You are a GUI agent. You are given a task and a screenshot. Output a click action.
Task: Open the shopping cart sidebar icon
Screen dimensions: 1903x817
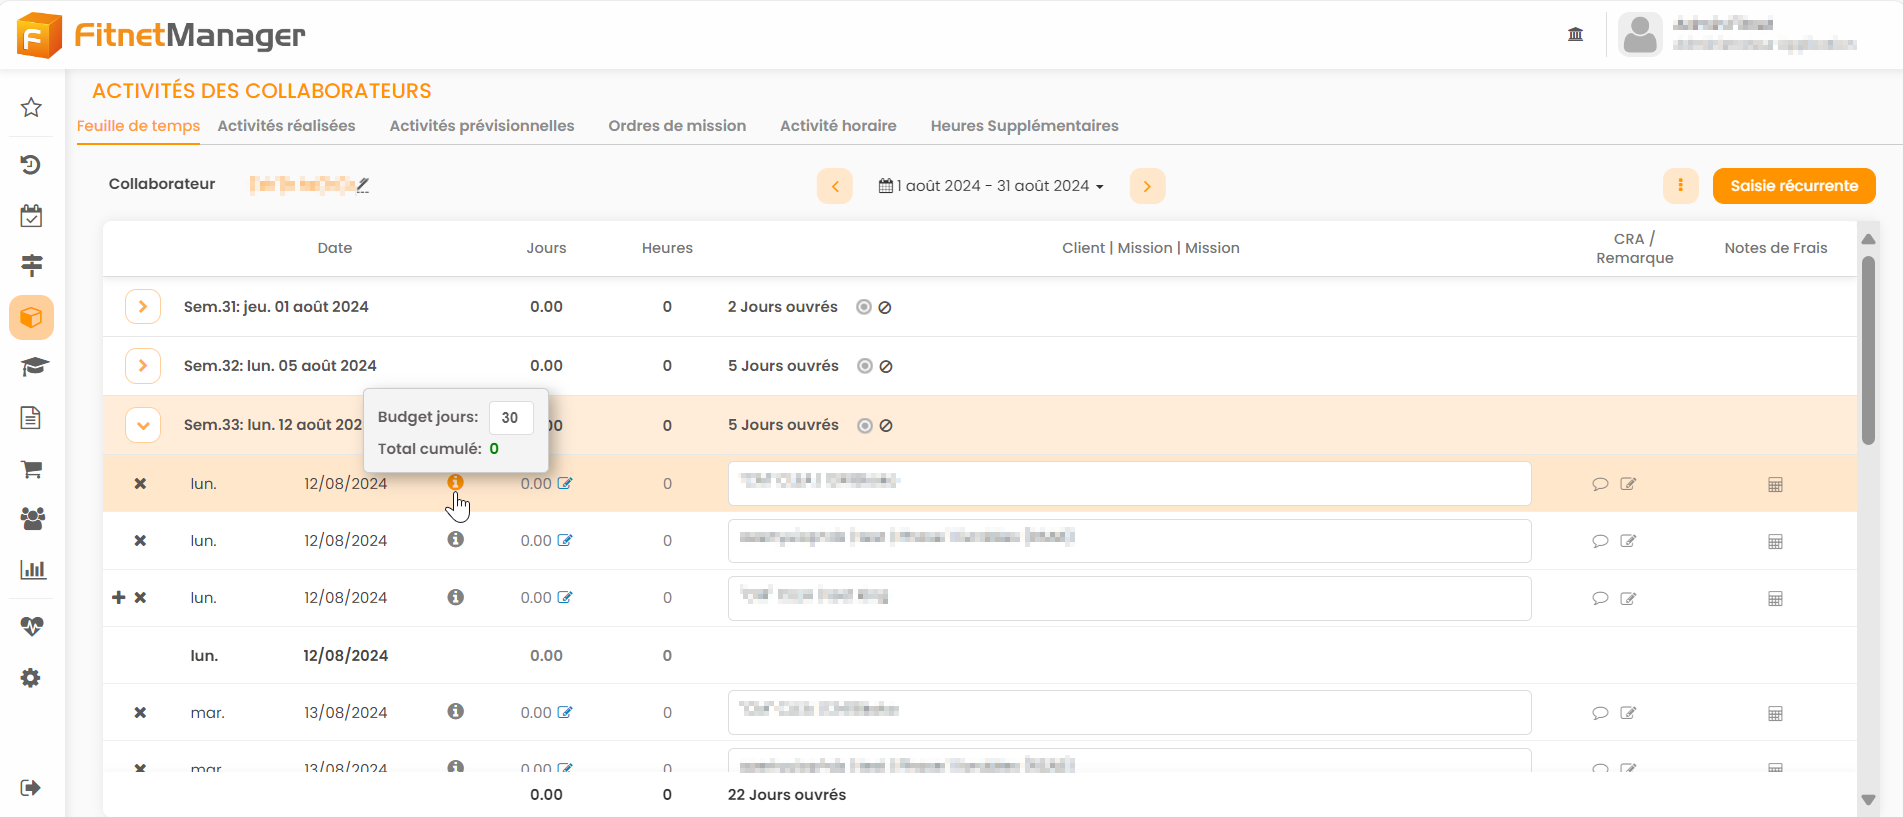click(31, 469)
